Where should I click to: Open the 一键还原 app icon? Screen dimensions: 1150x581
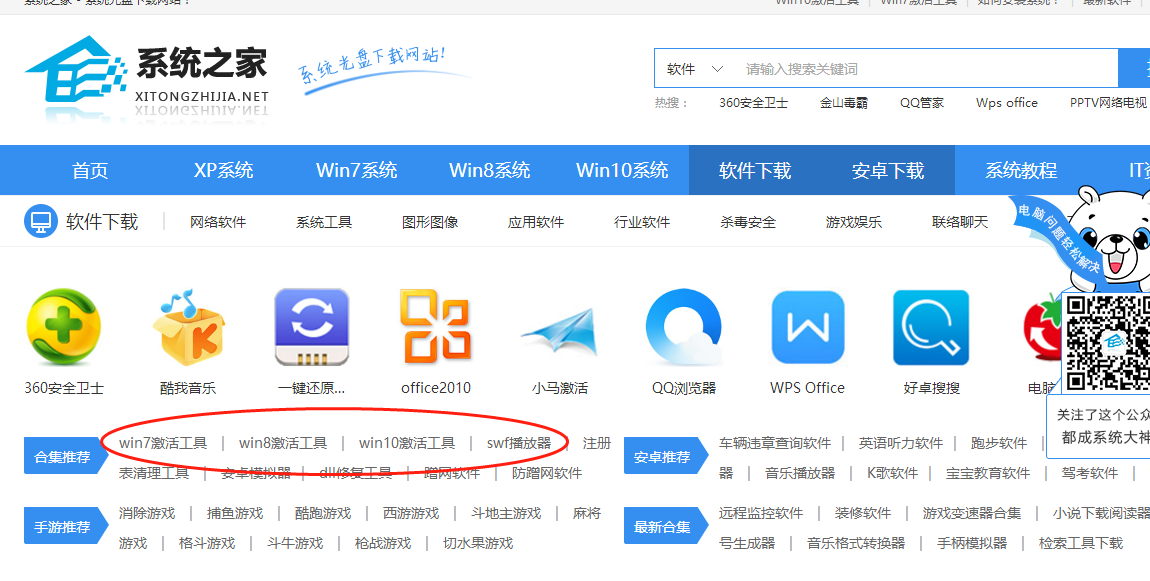312,327
